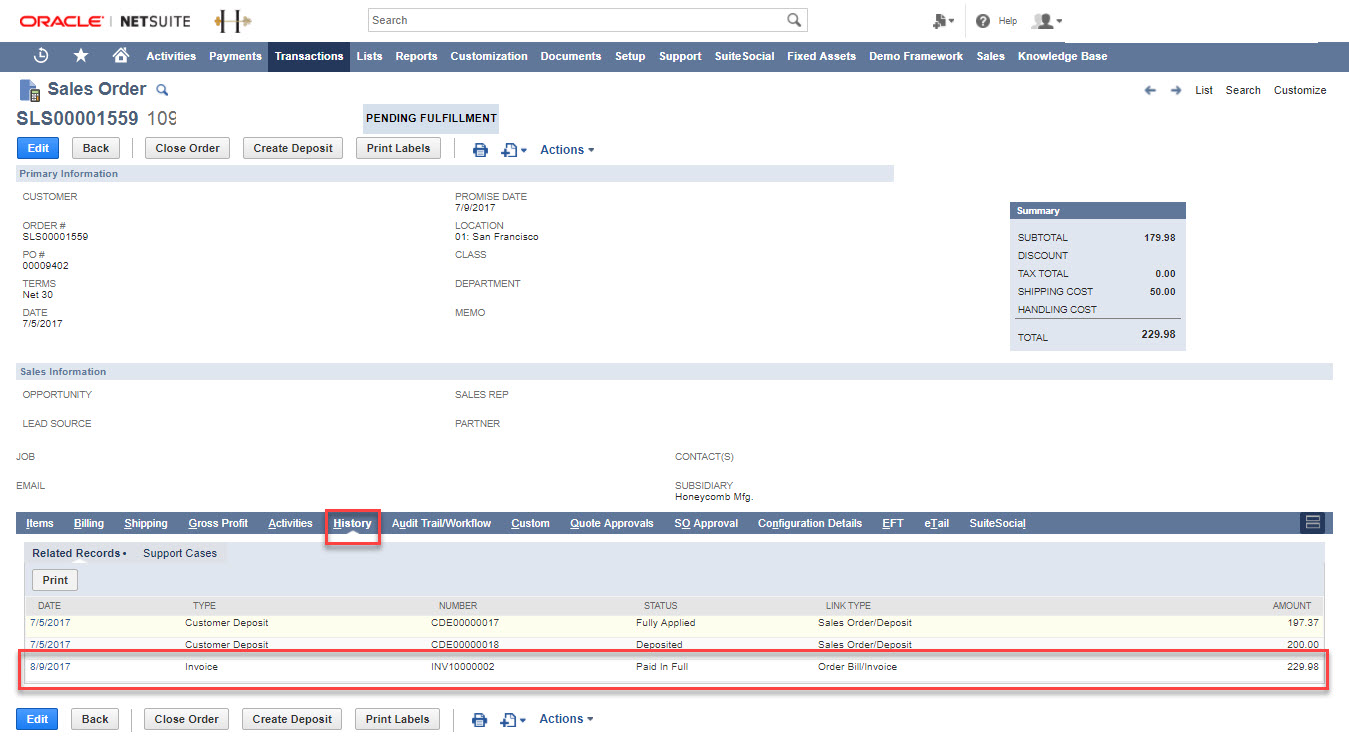Click the bottom Edit button

[38, 719]
